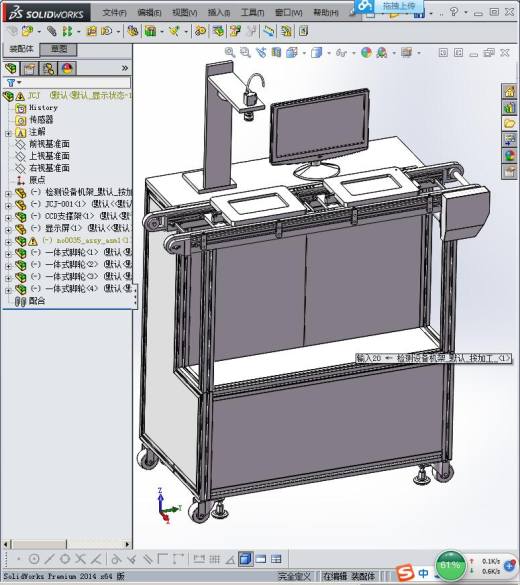Click the line sketch tool at bottom toolbar

[49, 559]
